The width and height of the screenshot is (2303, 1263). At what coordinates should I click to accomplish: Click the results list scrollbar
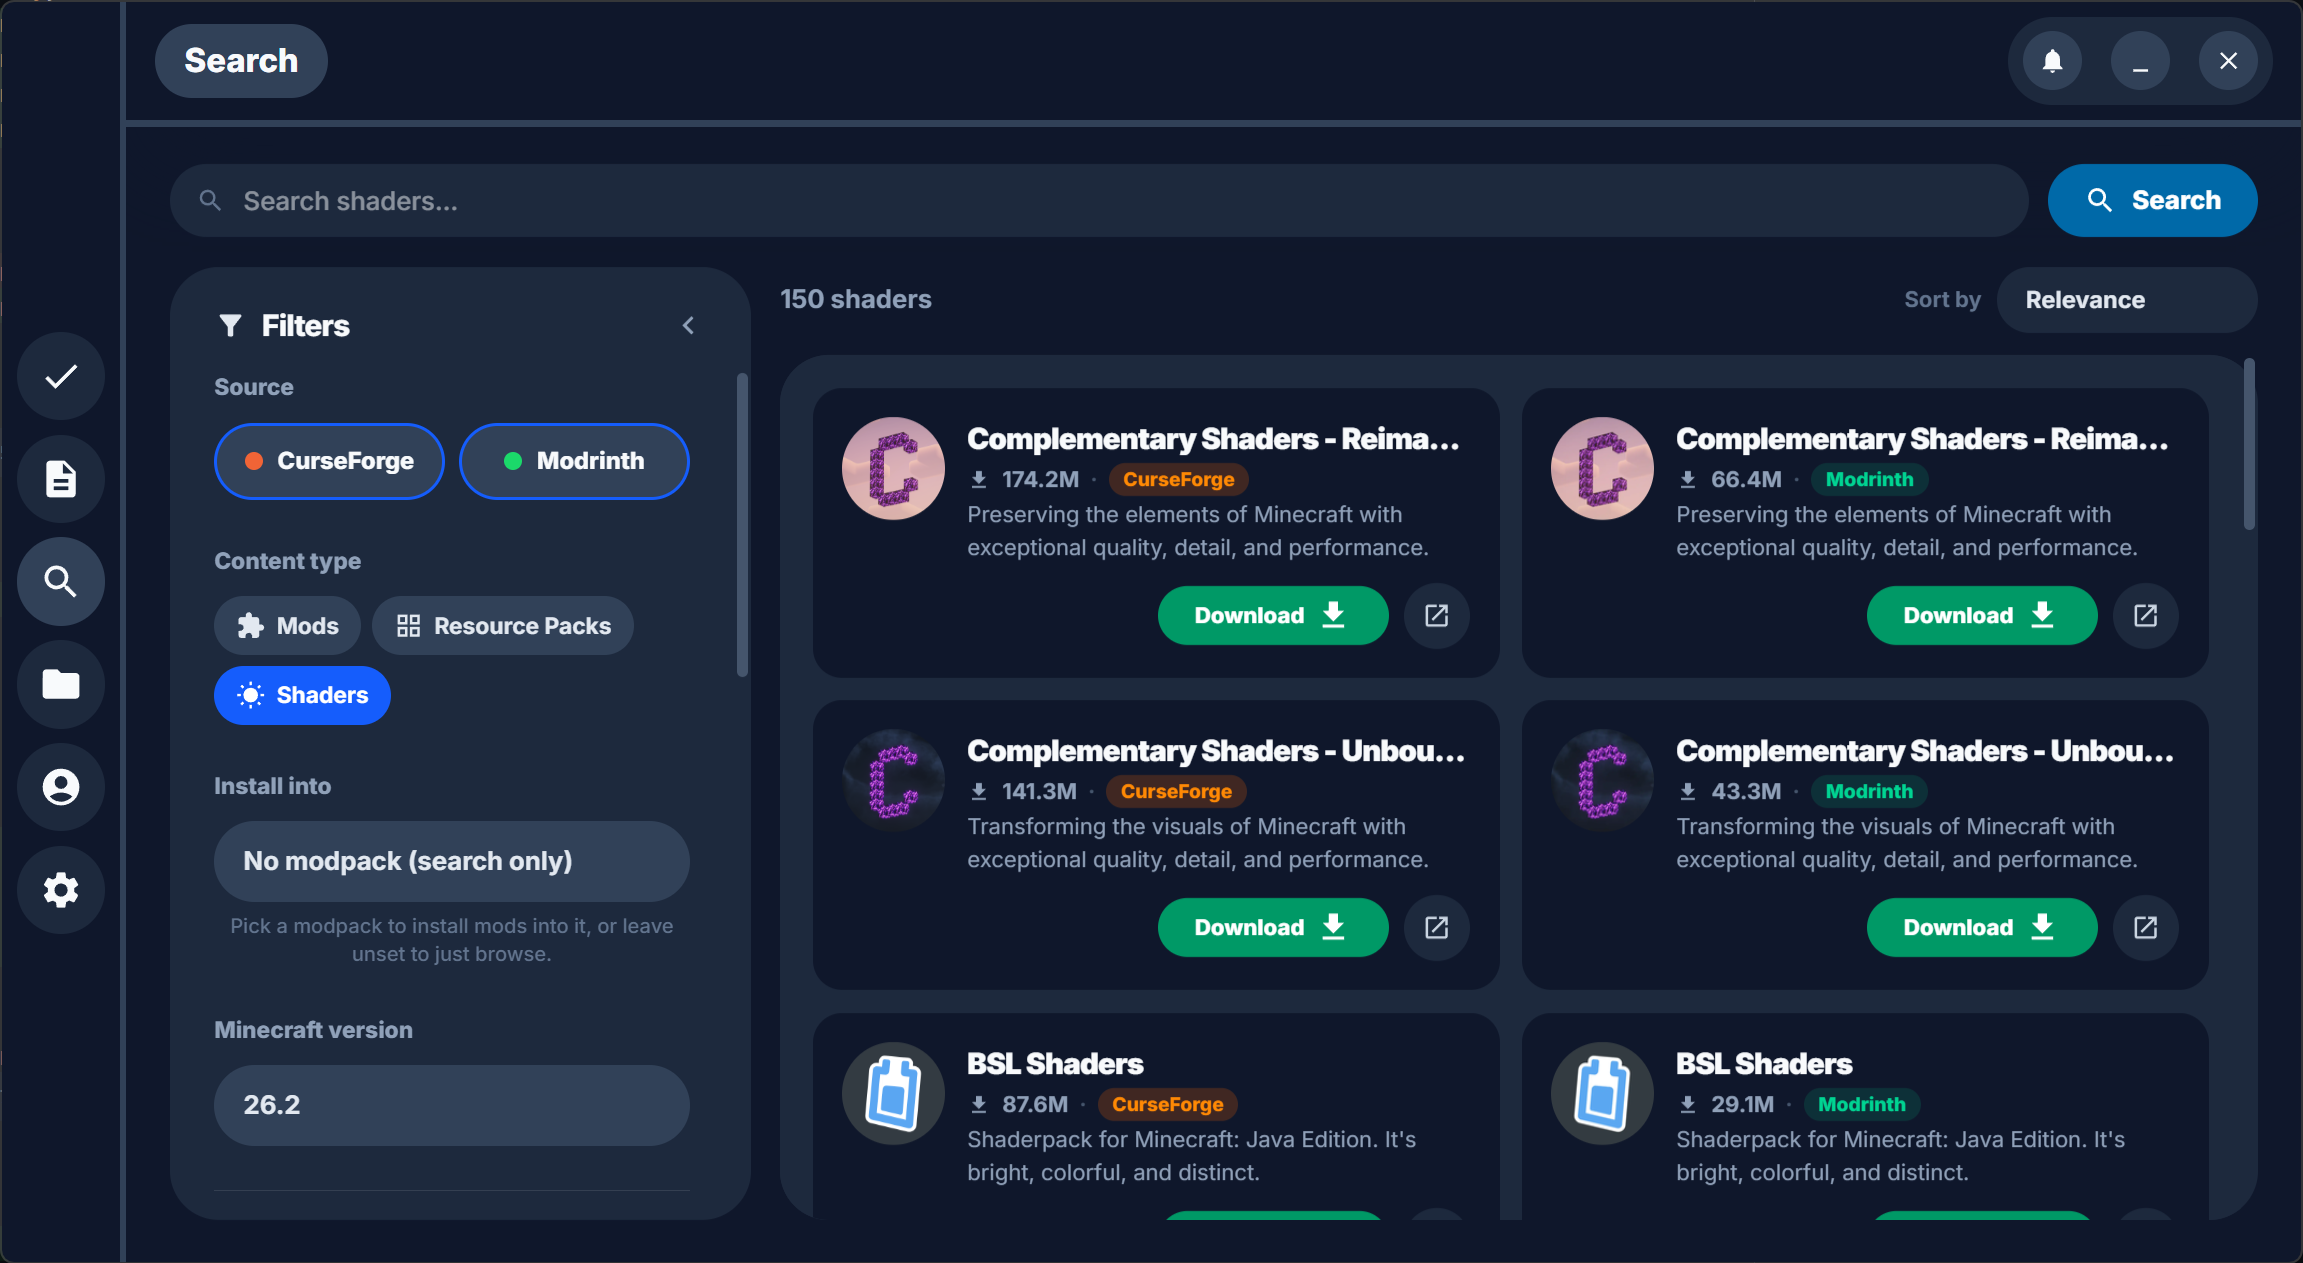2249,444
